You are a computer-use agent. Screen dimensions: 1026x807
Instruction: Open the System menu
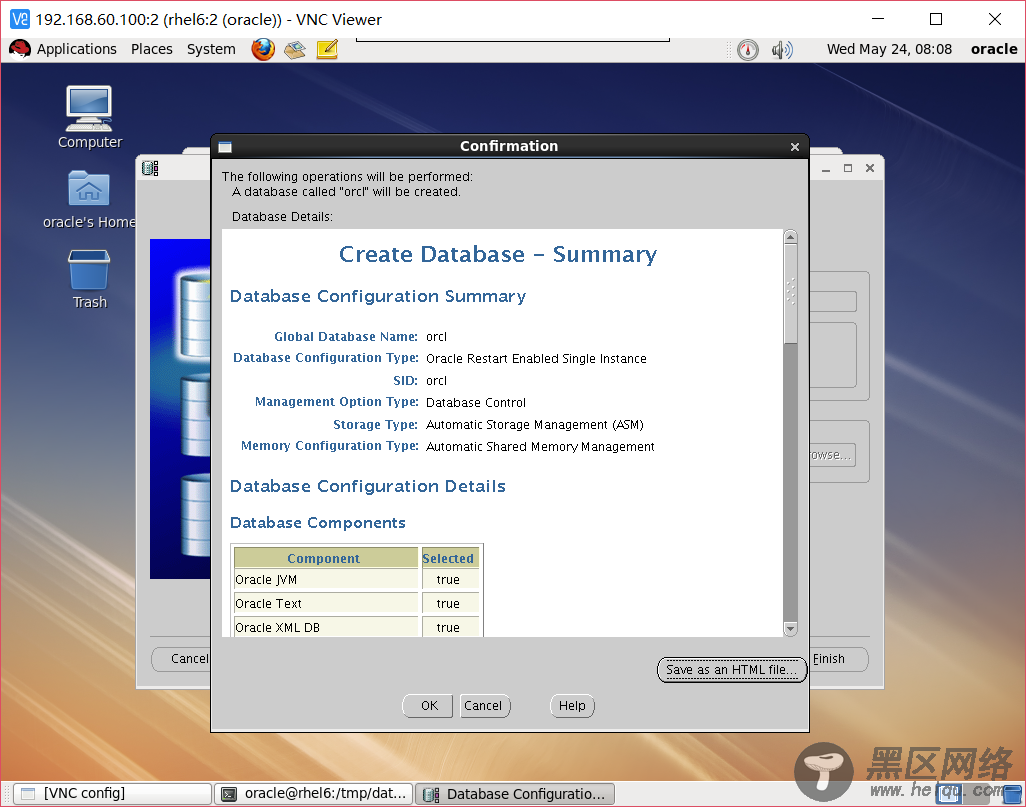pos(211,49)
